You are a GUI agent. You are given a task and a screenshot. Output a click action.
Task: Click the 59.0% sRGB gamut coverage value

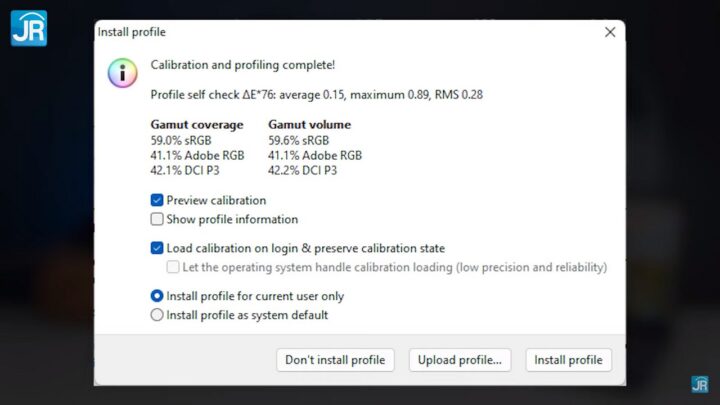click(x=181, y=141)
